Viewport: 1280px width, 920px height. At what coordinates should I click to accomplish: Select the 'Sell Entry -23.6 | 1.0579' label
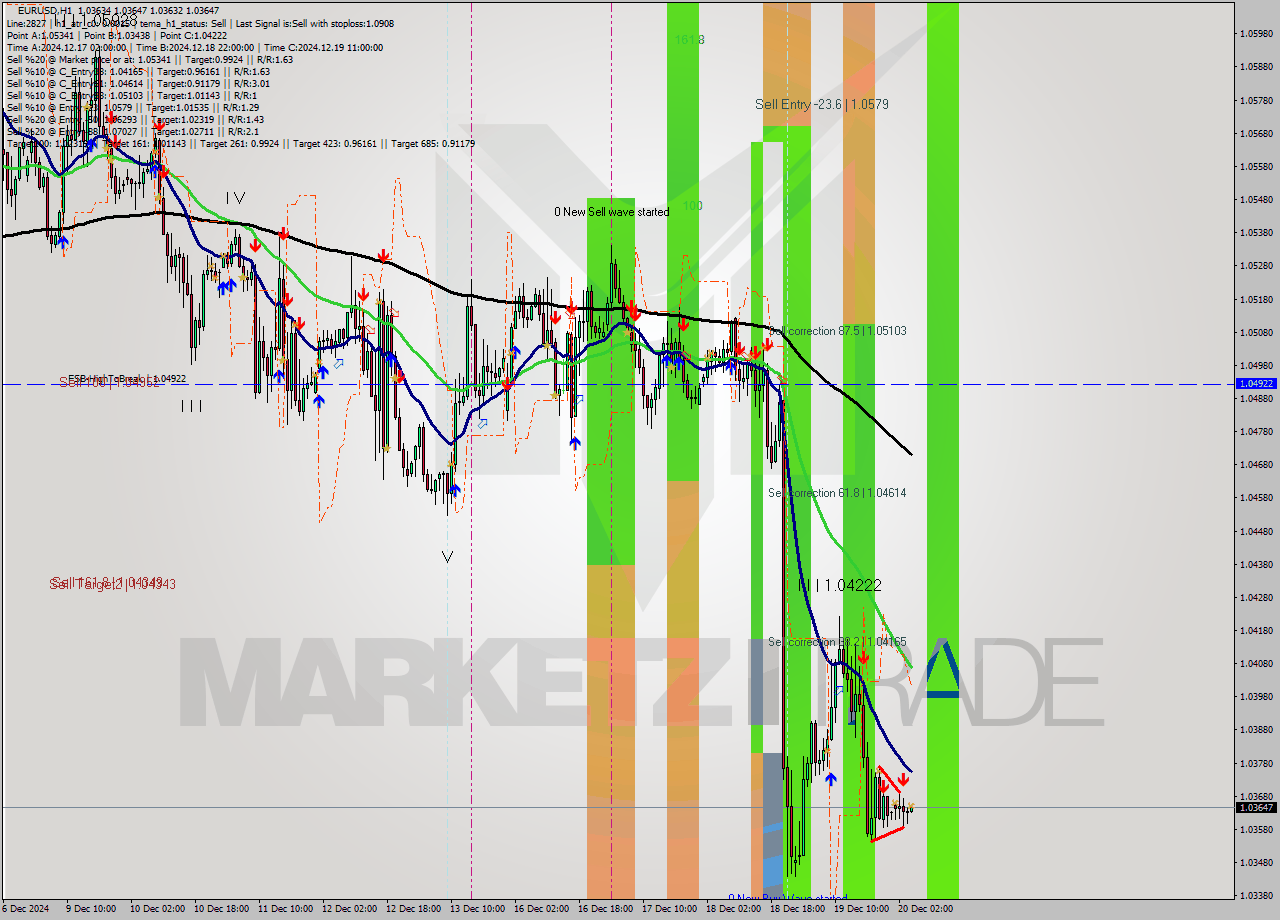coord(822,104)
